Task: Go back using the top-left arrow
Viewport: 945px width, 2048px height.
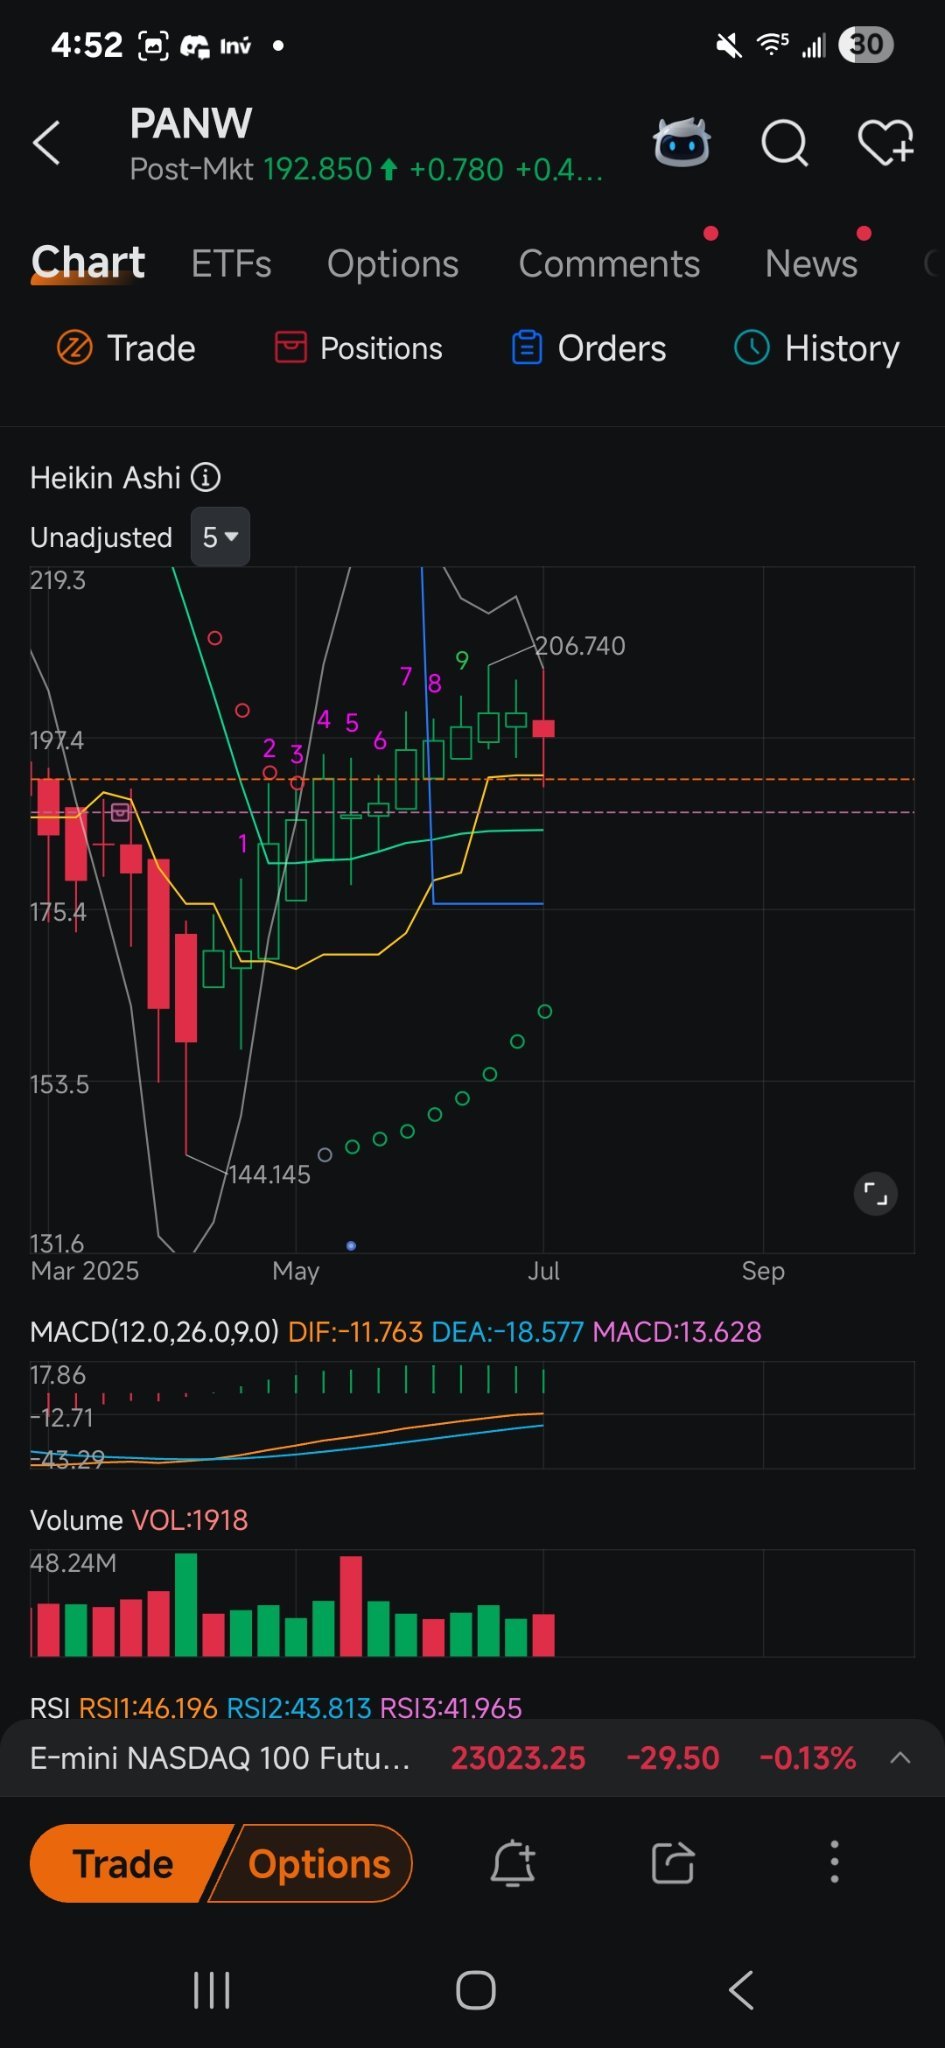Action: point(46,143)
